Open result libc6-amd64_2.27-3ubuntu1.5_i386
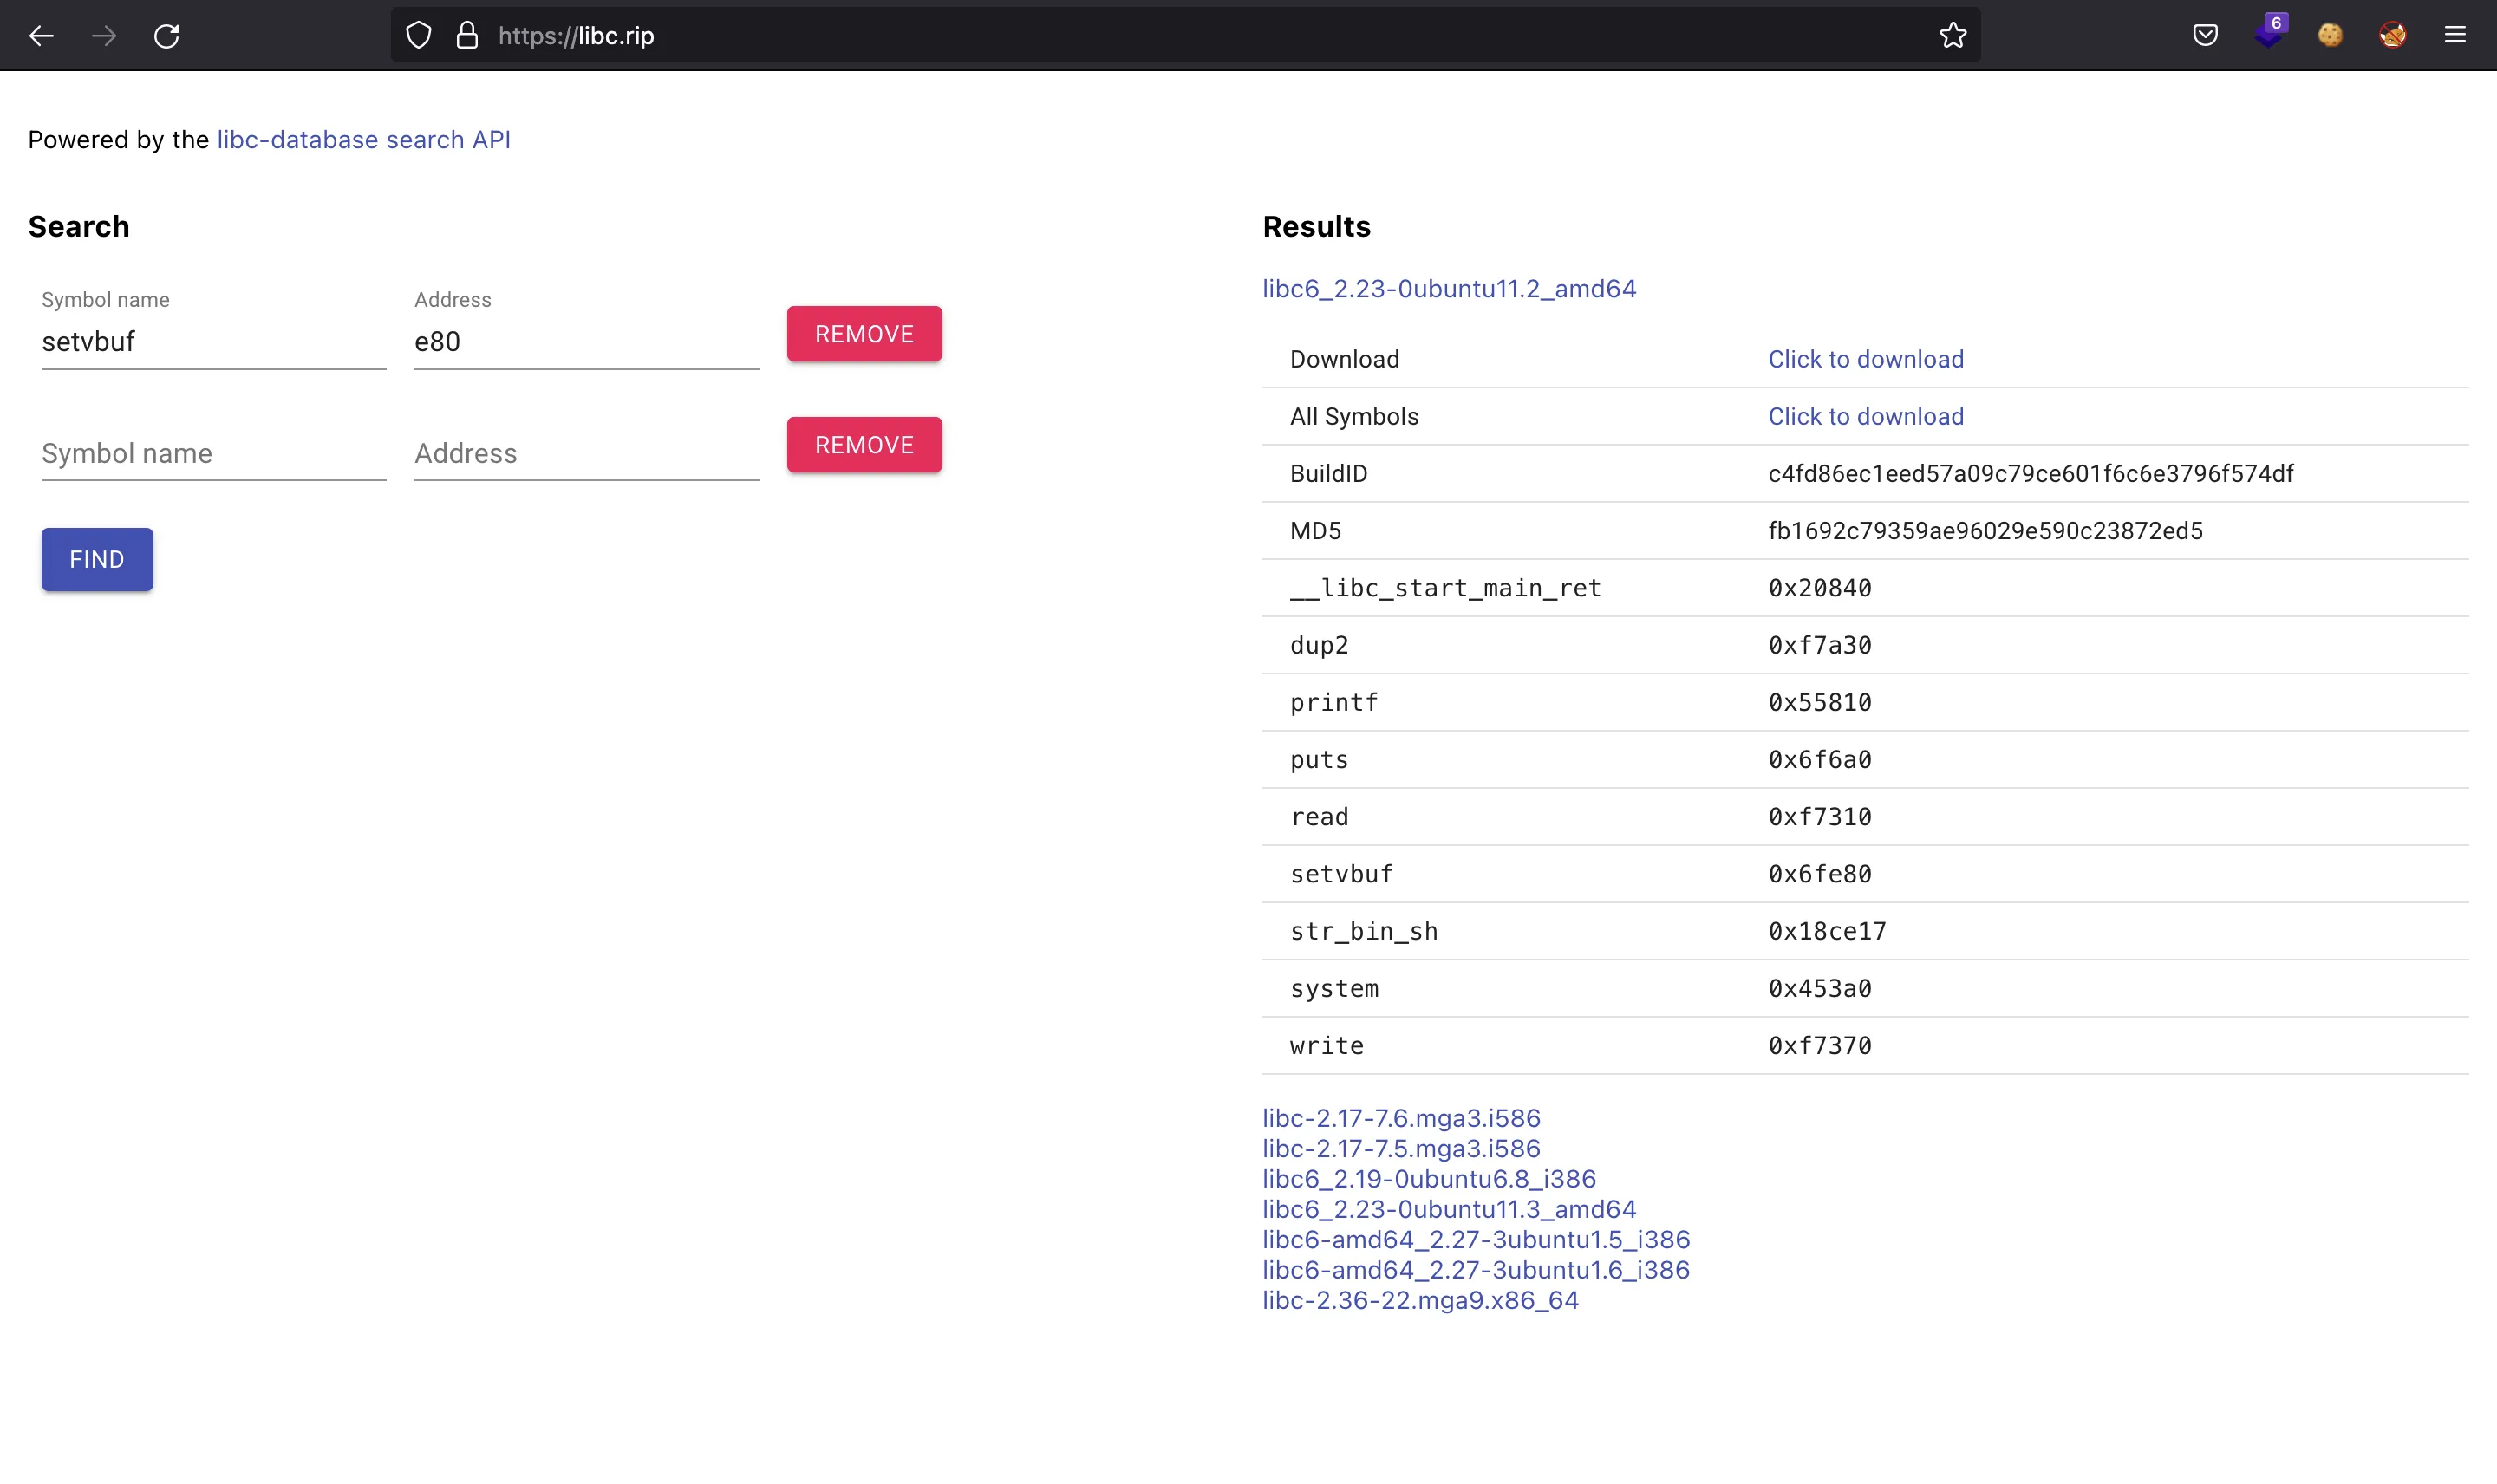This screenshot has width=2497, height=1484. click(x=1476, y=1240)
